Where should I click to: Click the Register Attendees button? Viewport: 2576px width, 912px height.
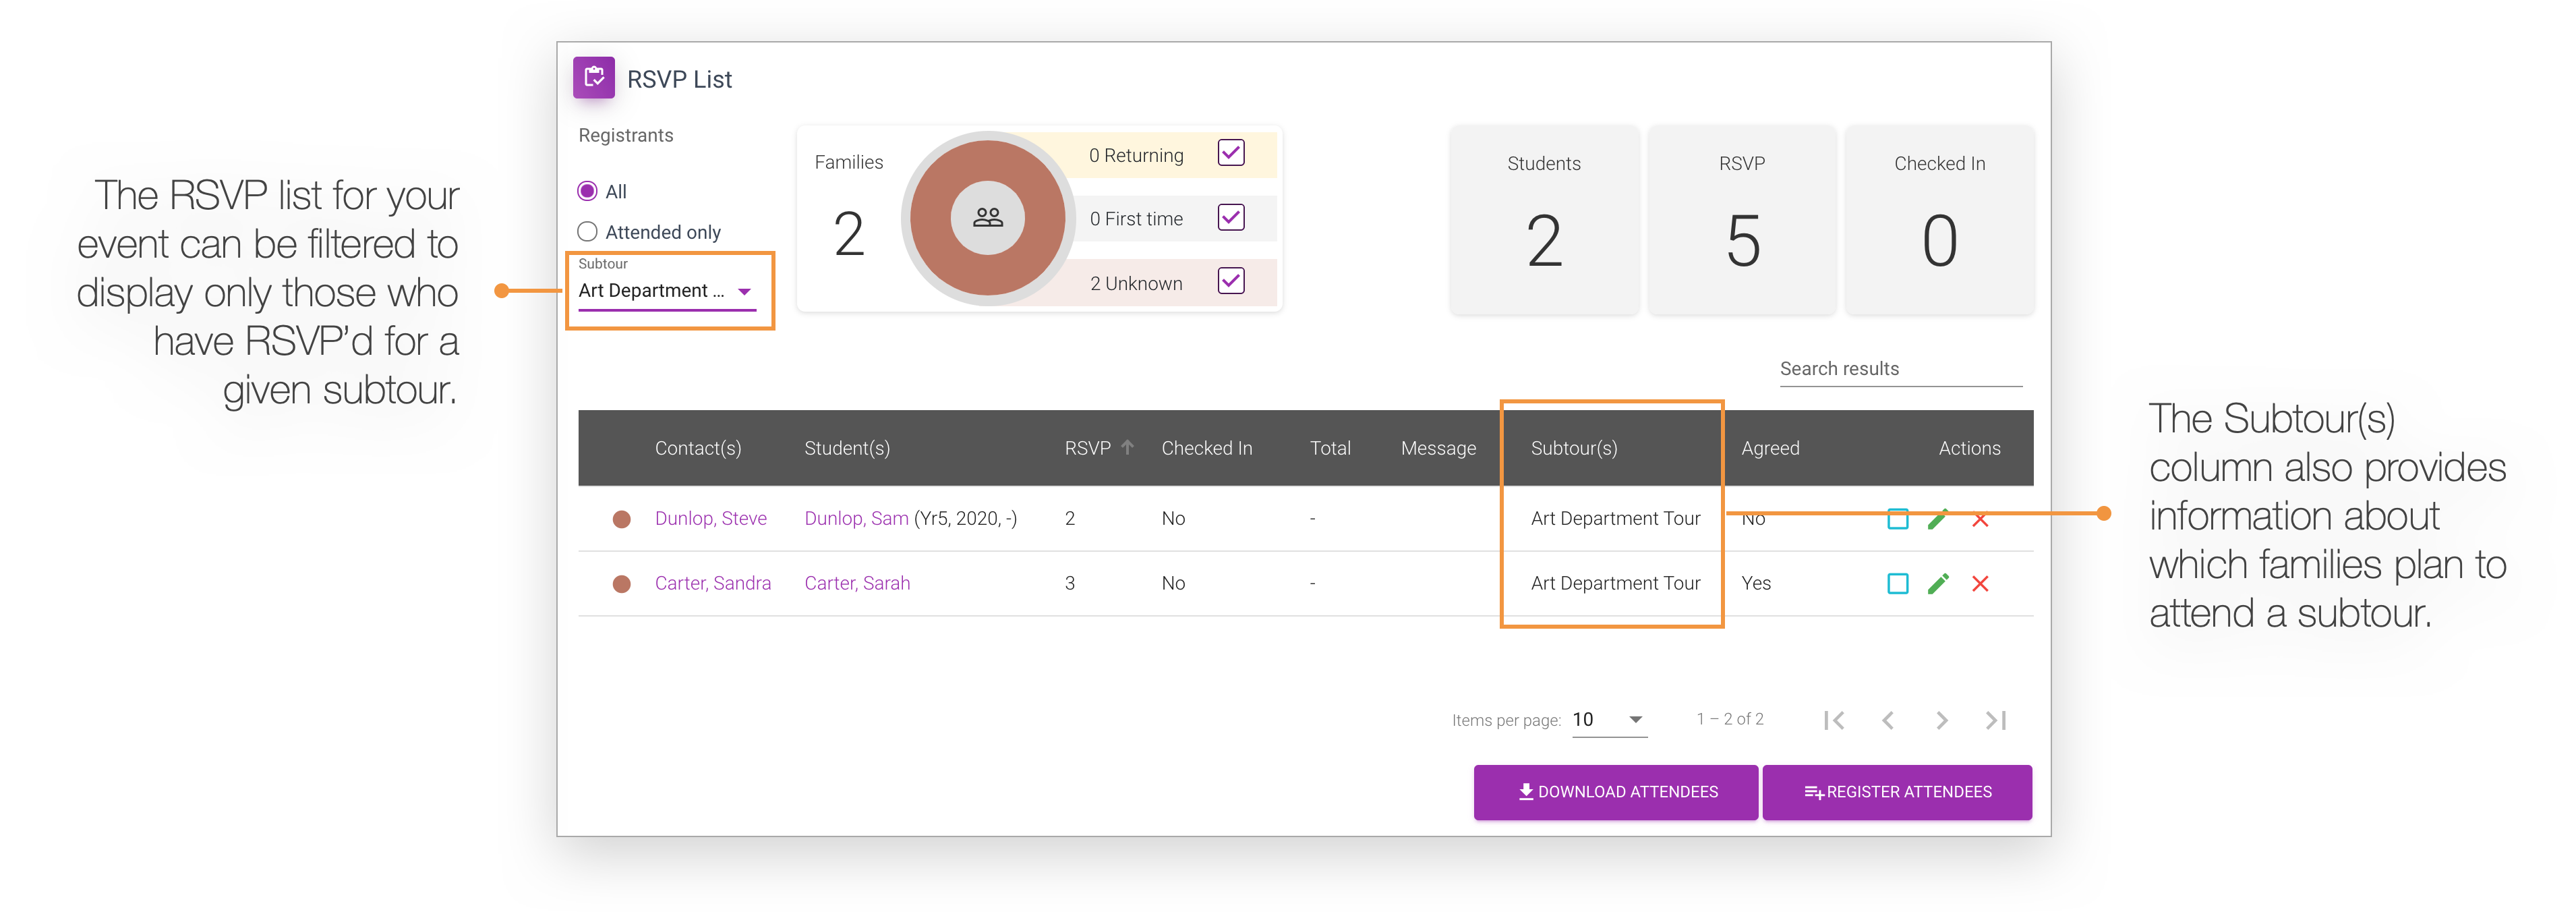(x=1896, y=792)
